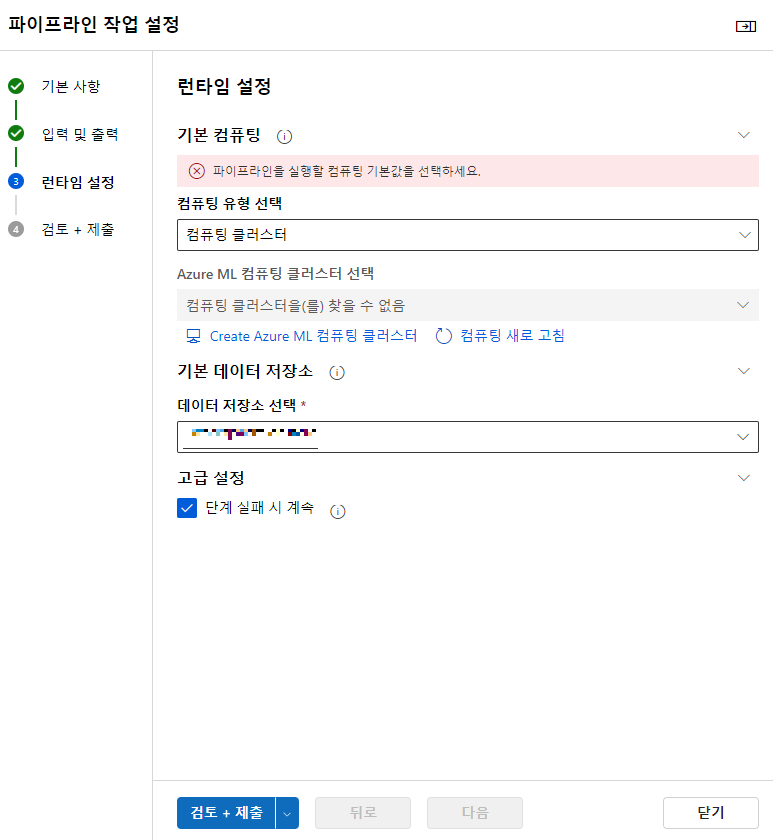Click the refresh icon beside 컴퓨팅 새로 고침
Image resolution: width=773 pixels, height=840 pixels.
(x=444, y=336)
